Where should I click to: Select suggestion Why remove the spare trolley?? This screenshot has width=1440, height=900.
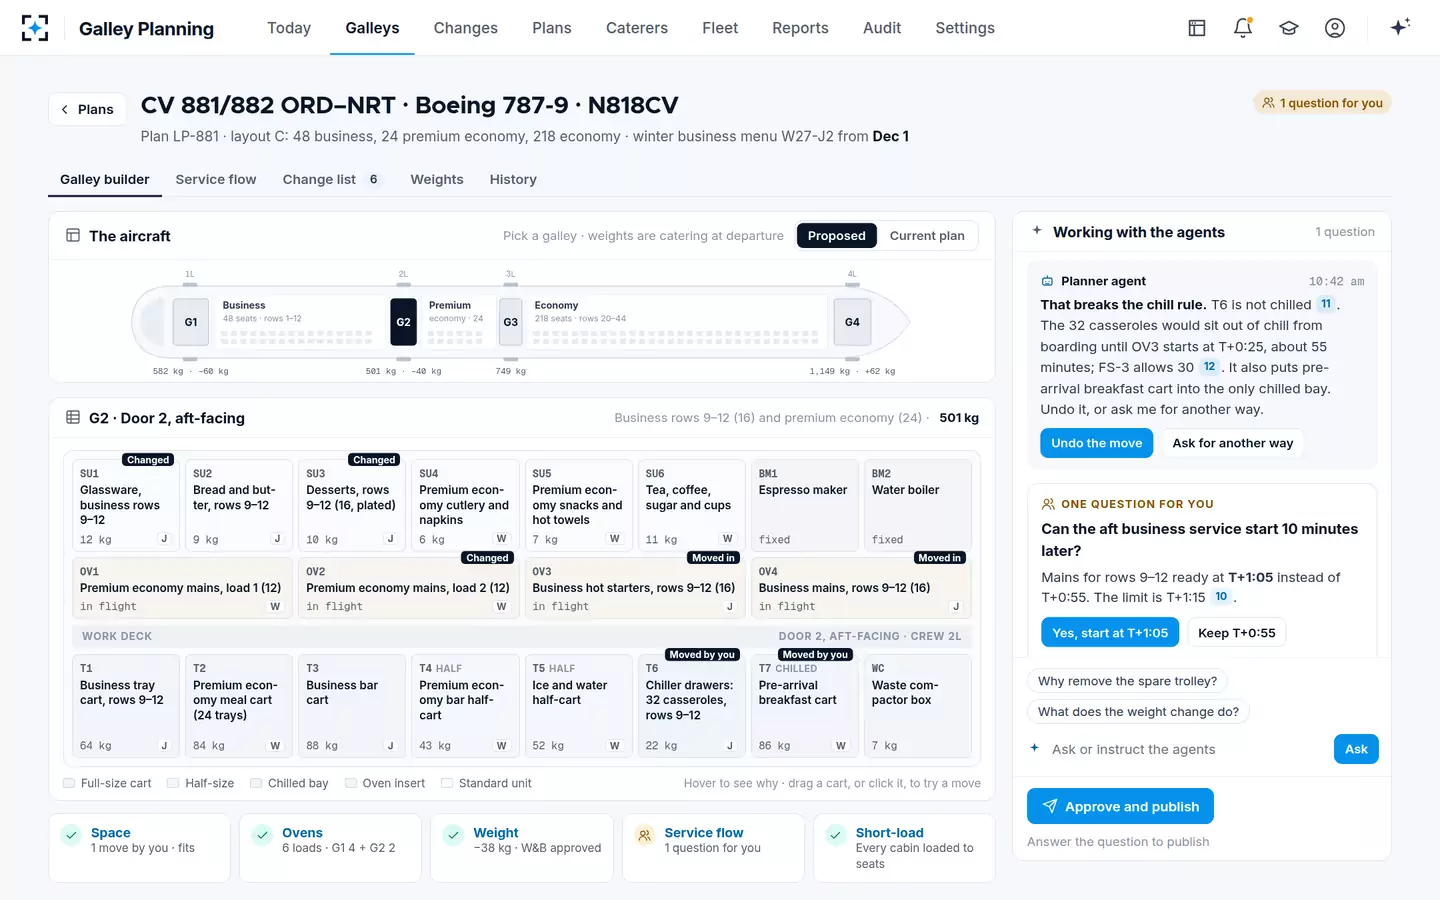tap(1127, 681)
